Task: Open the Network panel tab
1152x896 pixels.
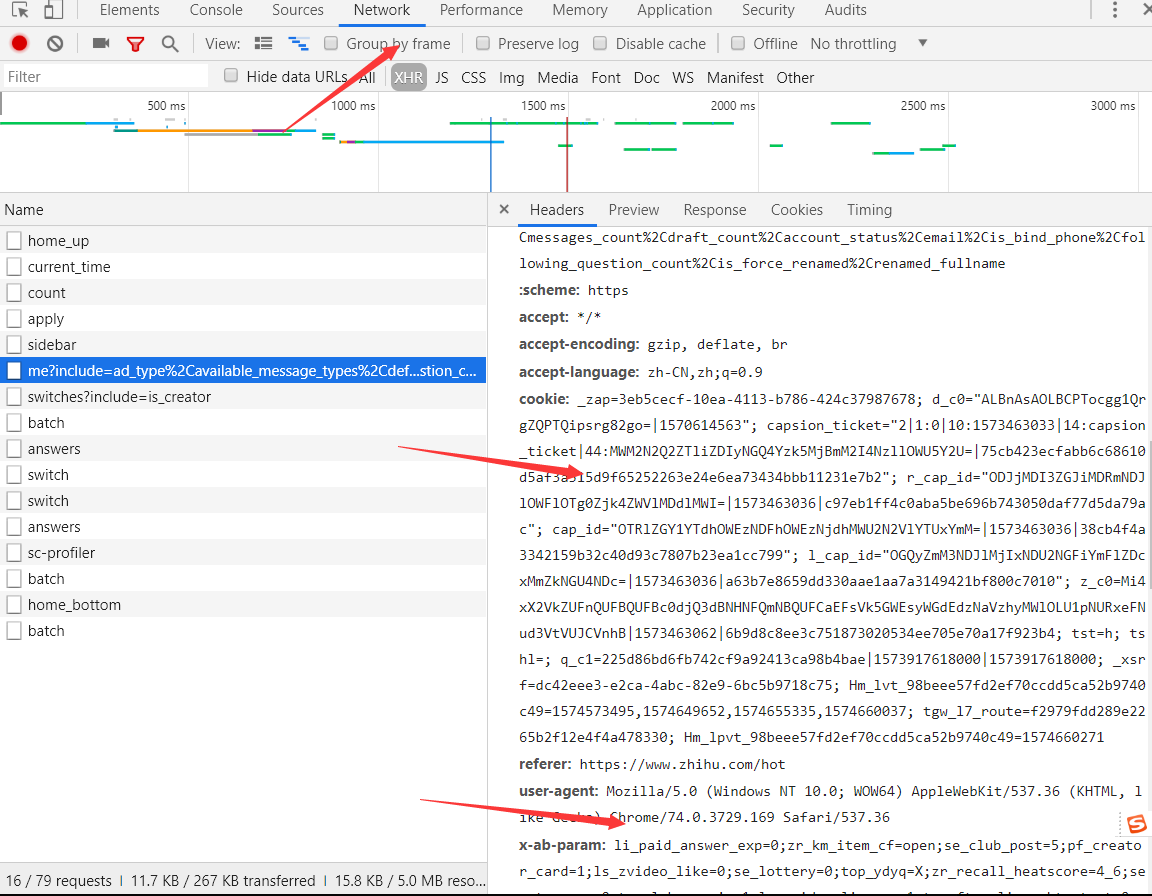Action: coord(381,10)
